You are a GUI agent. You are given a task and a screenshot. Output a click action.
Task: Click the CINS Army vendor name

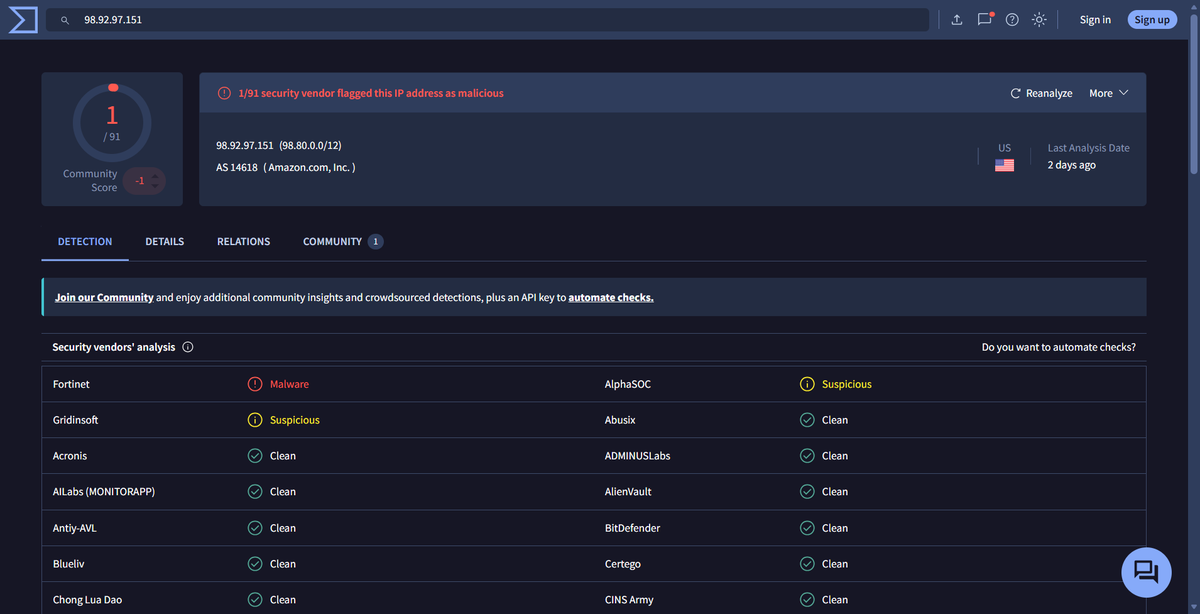click(x=629, y=600)
